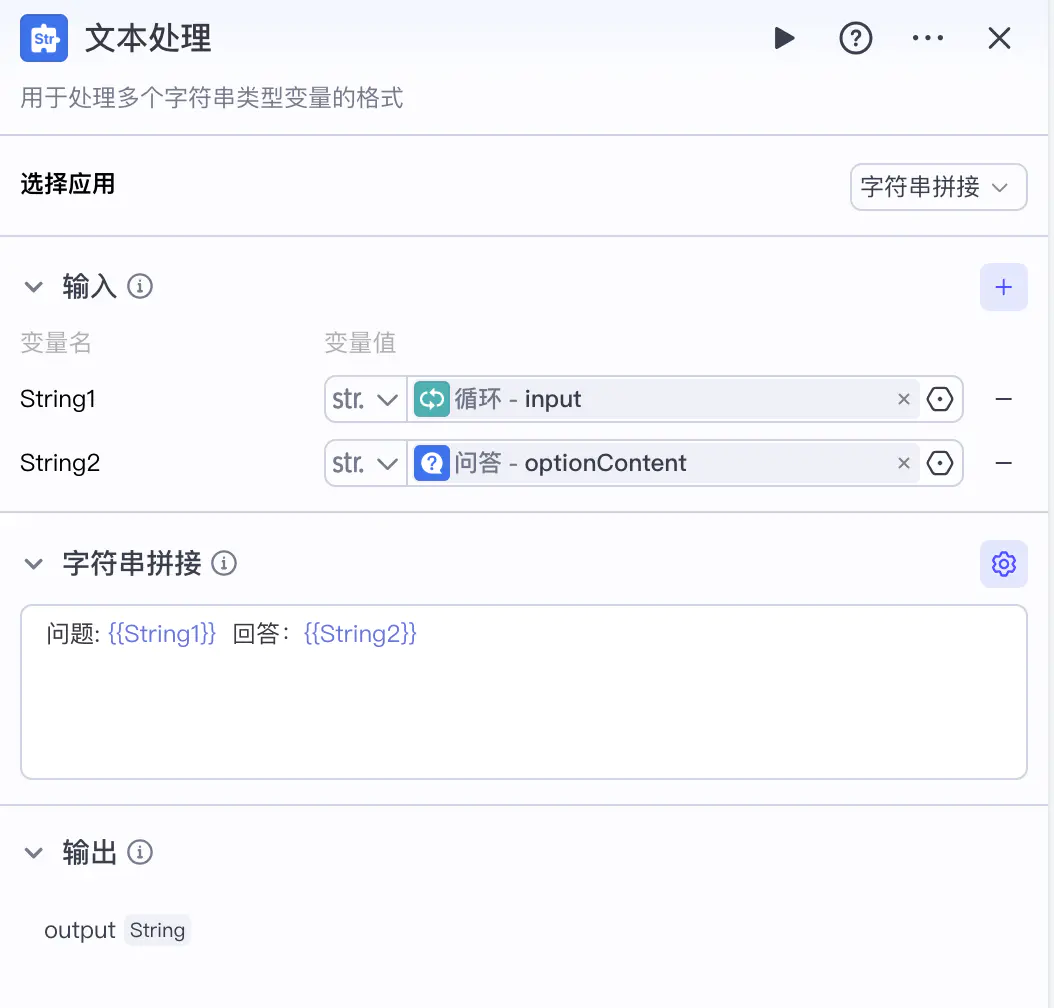Show info tooltip for 输出

[x=140, y=853]
